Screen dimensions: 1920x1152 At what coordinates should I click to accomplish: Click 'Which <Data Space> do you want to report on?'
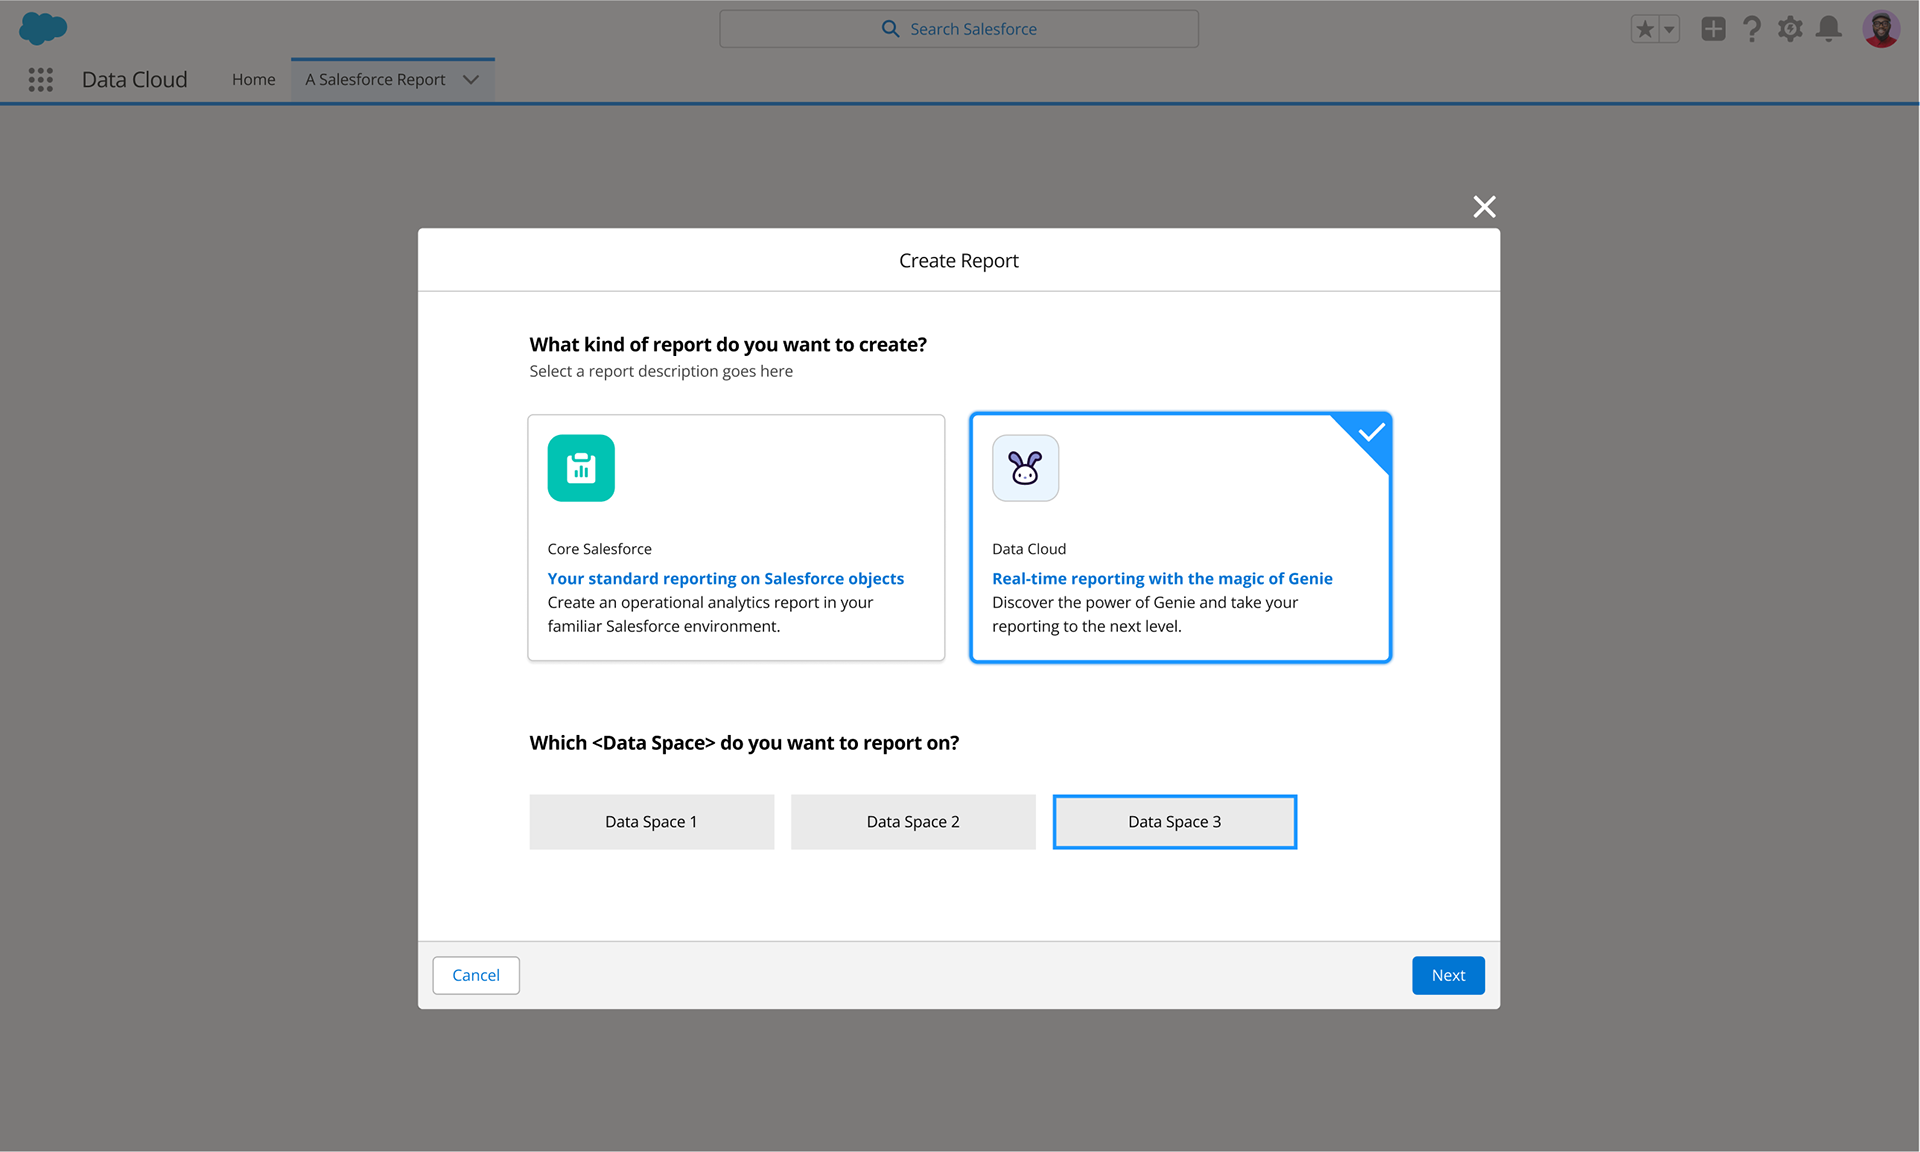pos(744,743)
